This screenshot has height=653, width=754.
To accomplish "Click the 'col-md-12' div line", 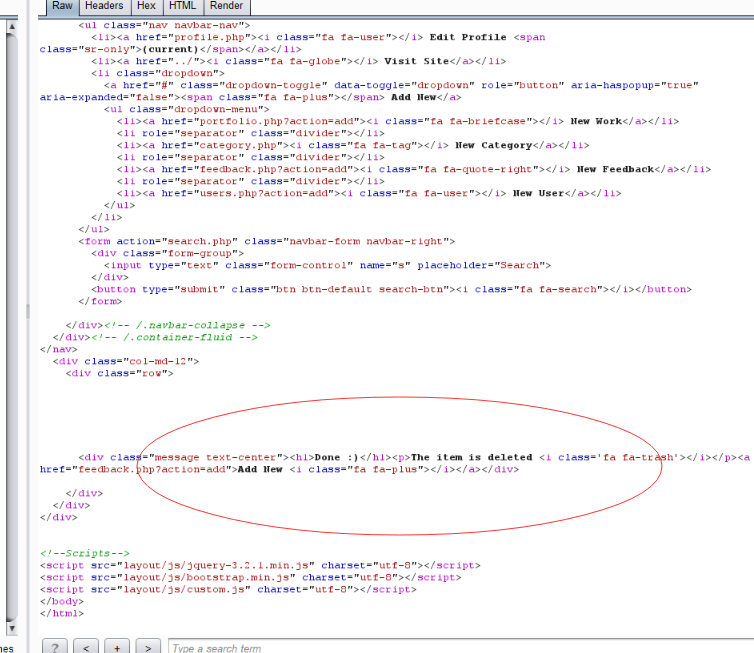I will click(126, 361).
